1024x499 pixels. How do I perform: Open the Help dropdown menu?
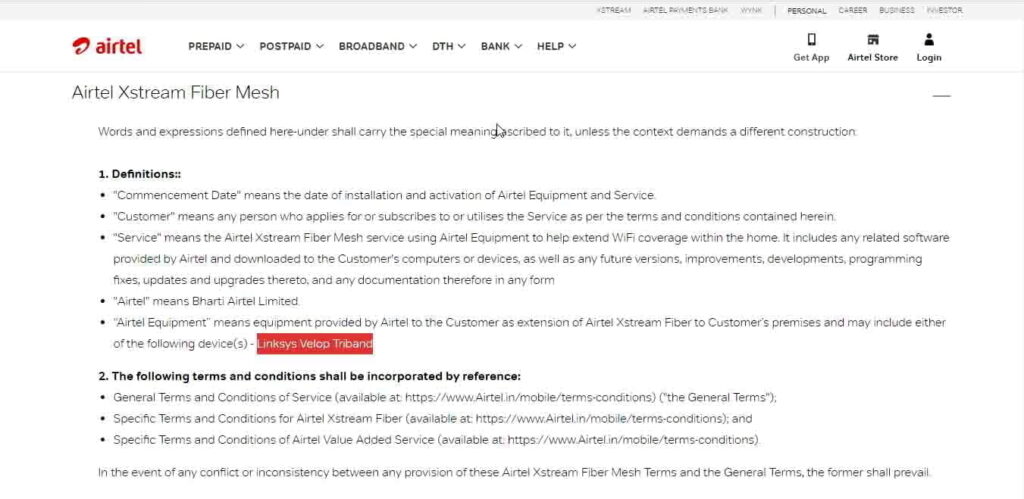click(x=556, y=46)
